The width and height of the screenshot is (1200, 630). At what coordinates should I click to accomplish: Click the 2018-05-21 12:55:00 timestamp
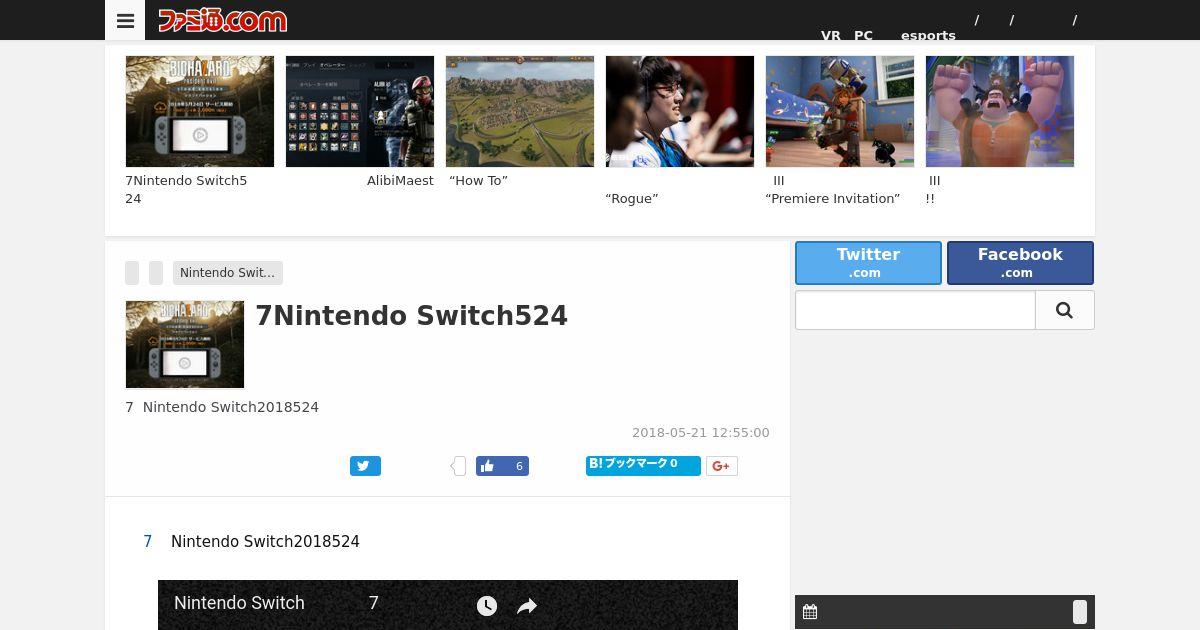click(x=701, y=433)
